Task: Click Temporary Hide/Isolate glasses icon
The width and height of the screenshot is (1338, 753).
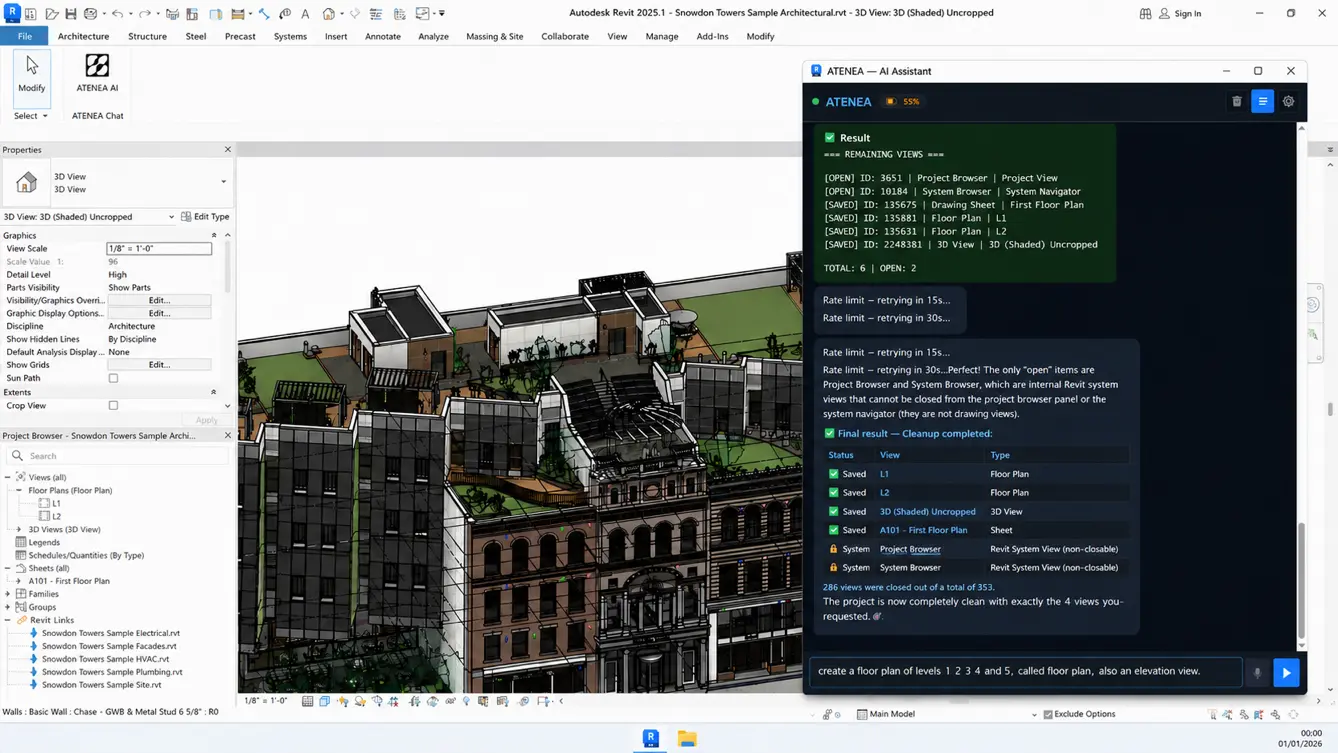Action: coord(450,701)
